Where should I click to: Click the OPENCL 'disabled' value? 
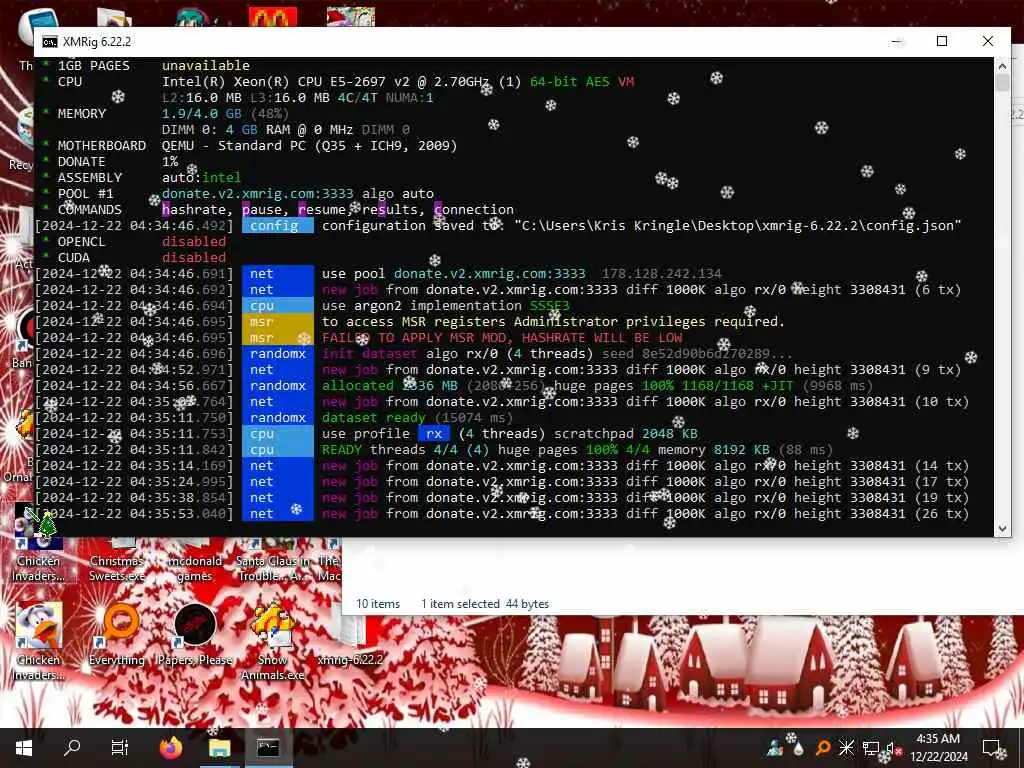[194, 242]
